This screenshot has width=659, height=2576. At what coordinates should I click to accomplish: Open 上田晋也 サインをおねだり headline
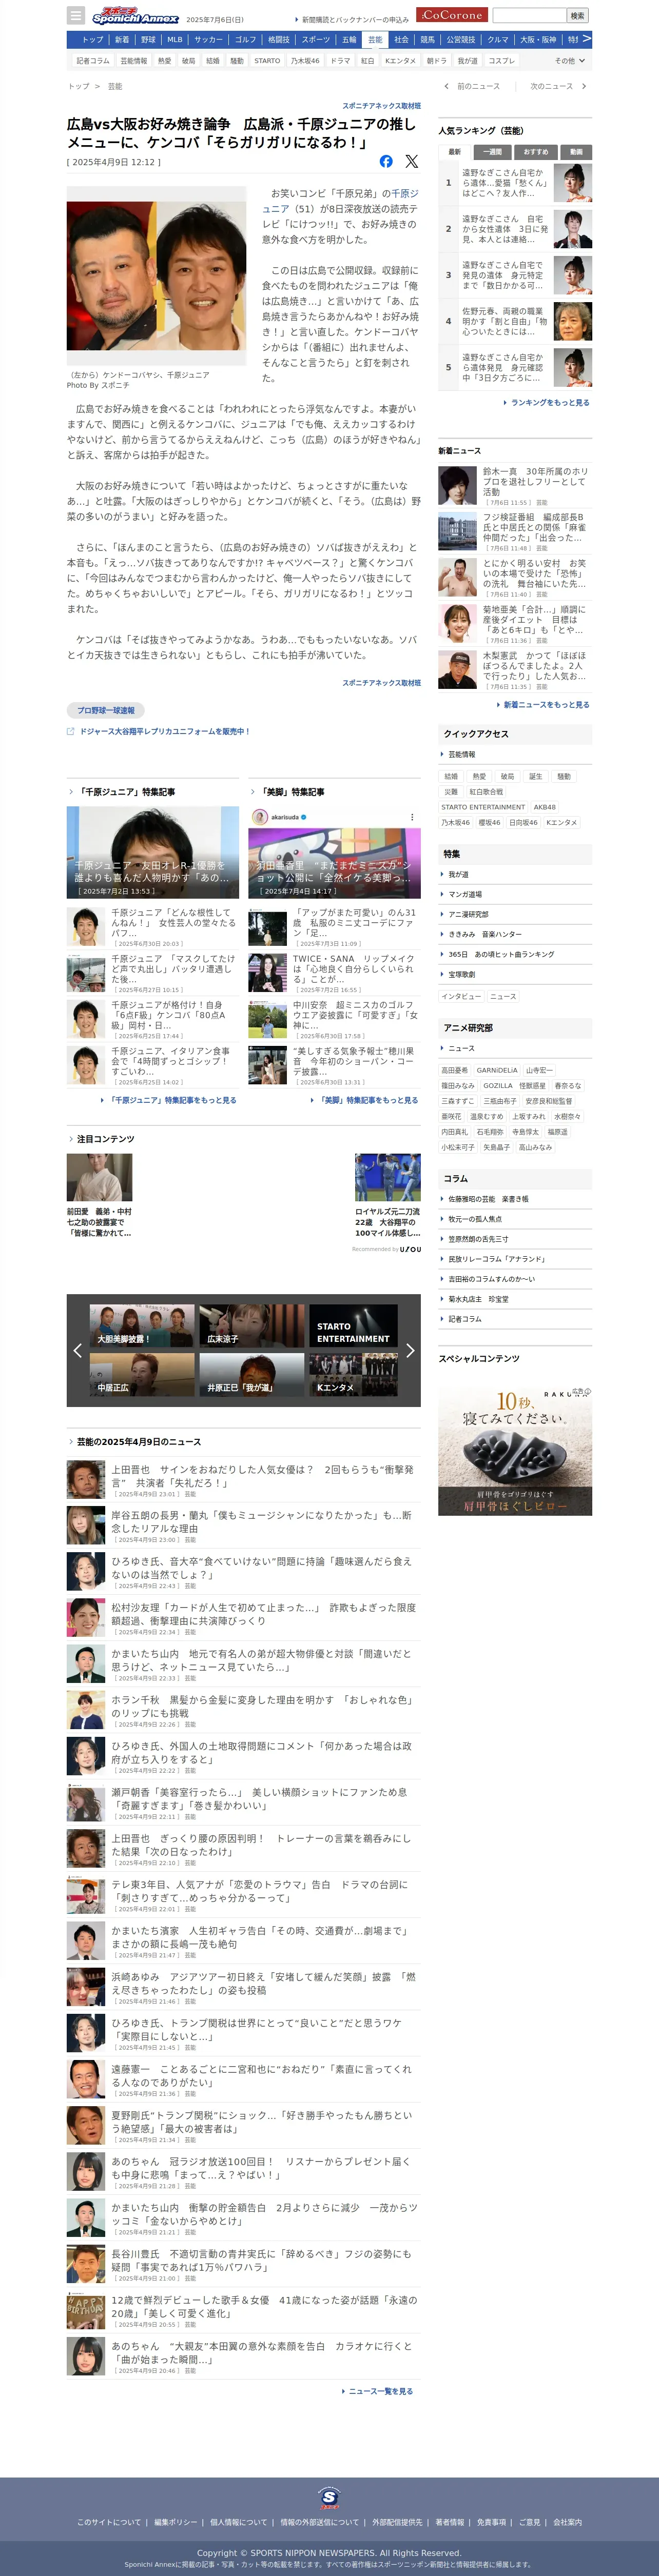pos(262,1476)
